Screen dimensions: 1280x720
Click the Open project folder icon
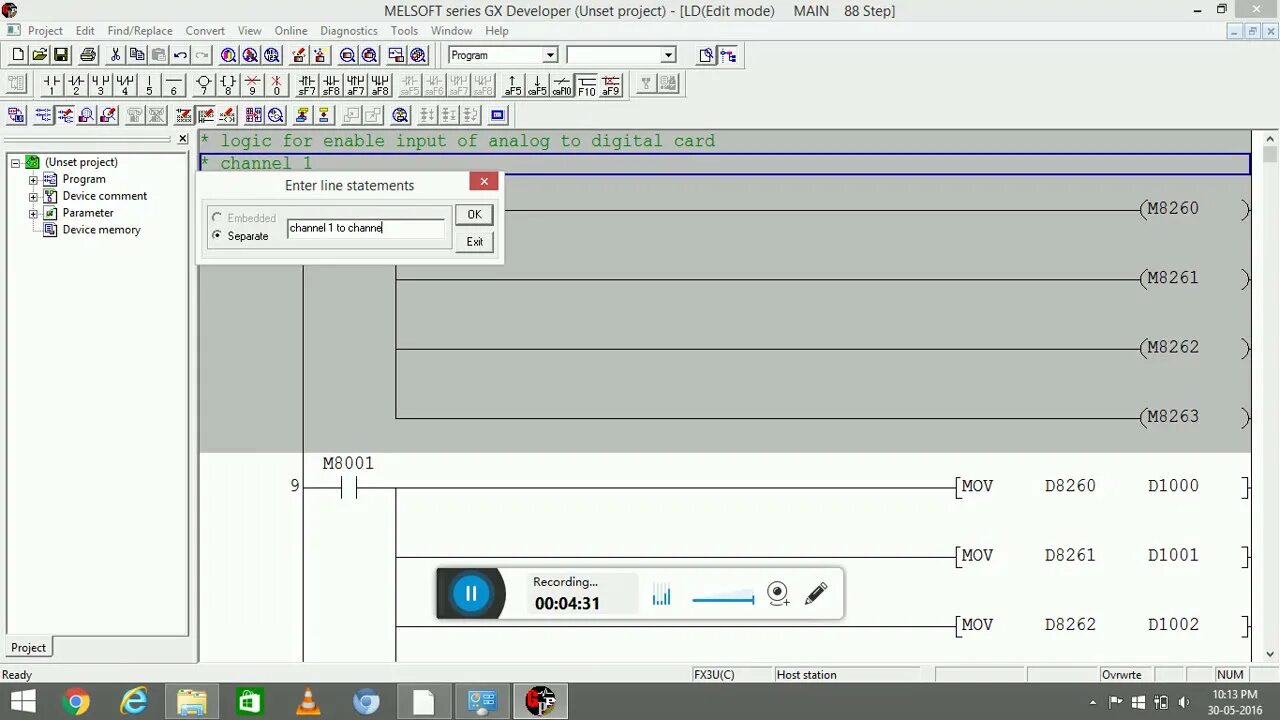click(x=39, y=55)
